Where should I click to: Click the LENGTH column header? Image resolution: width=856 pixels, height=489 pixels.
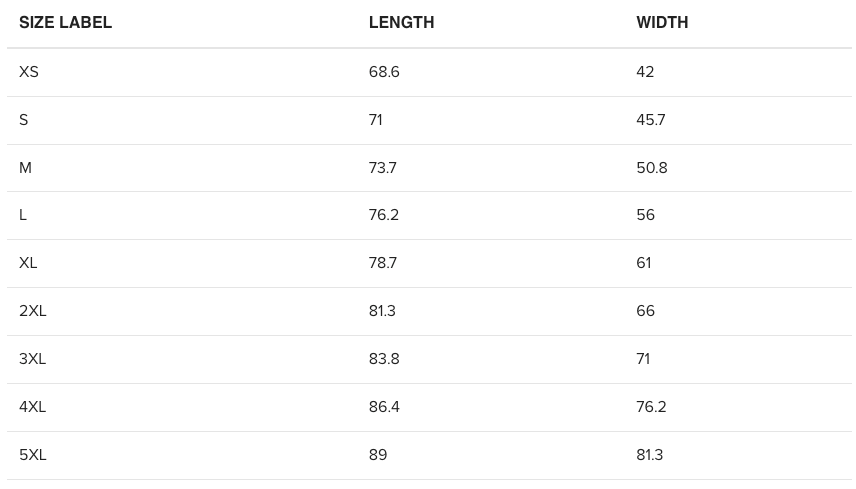click(x=401, y=22)
